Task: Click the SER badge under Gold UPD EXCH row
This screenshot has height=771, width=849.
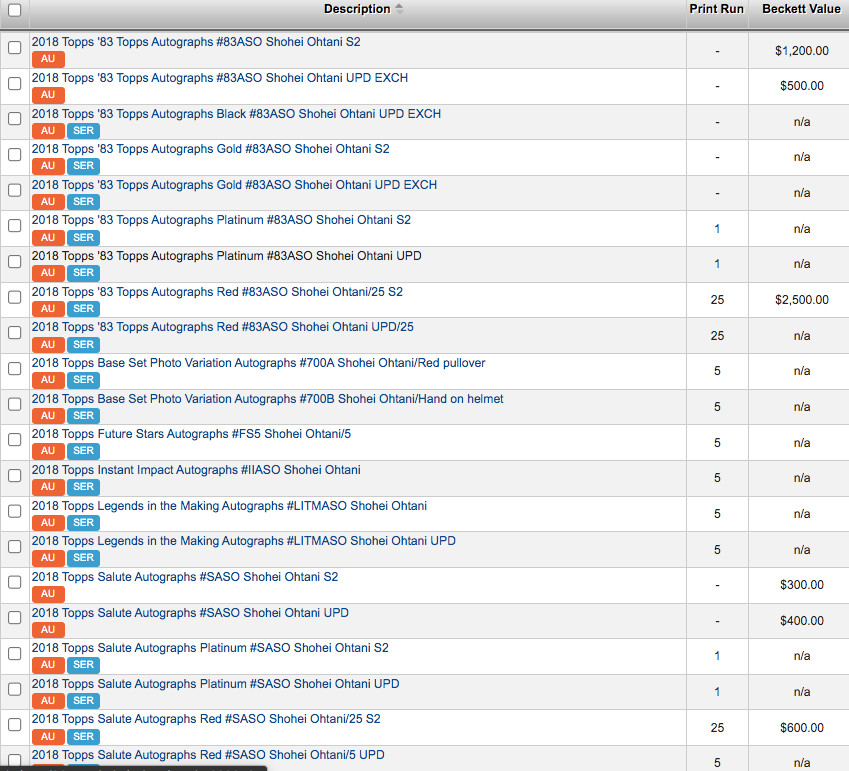Action: click(x=83, y=201)
